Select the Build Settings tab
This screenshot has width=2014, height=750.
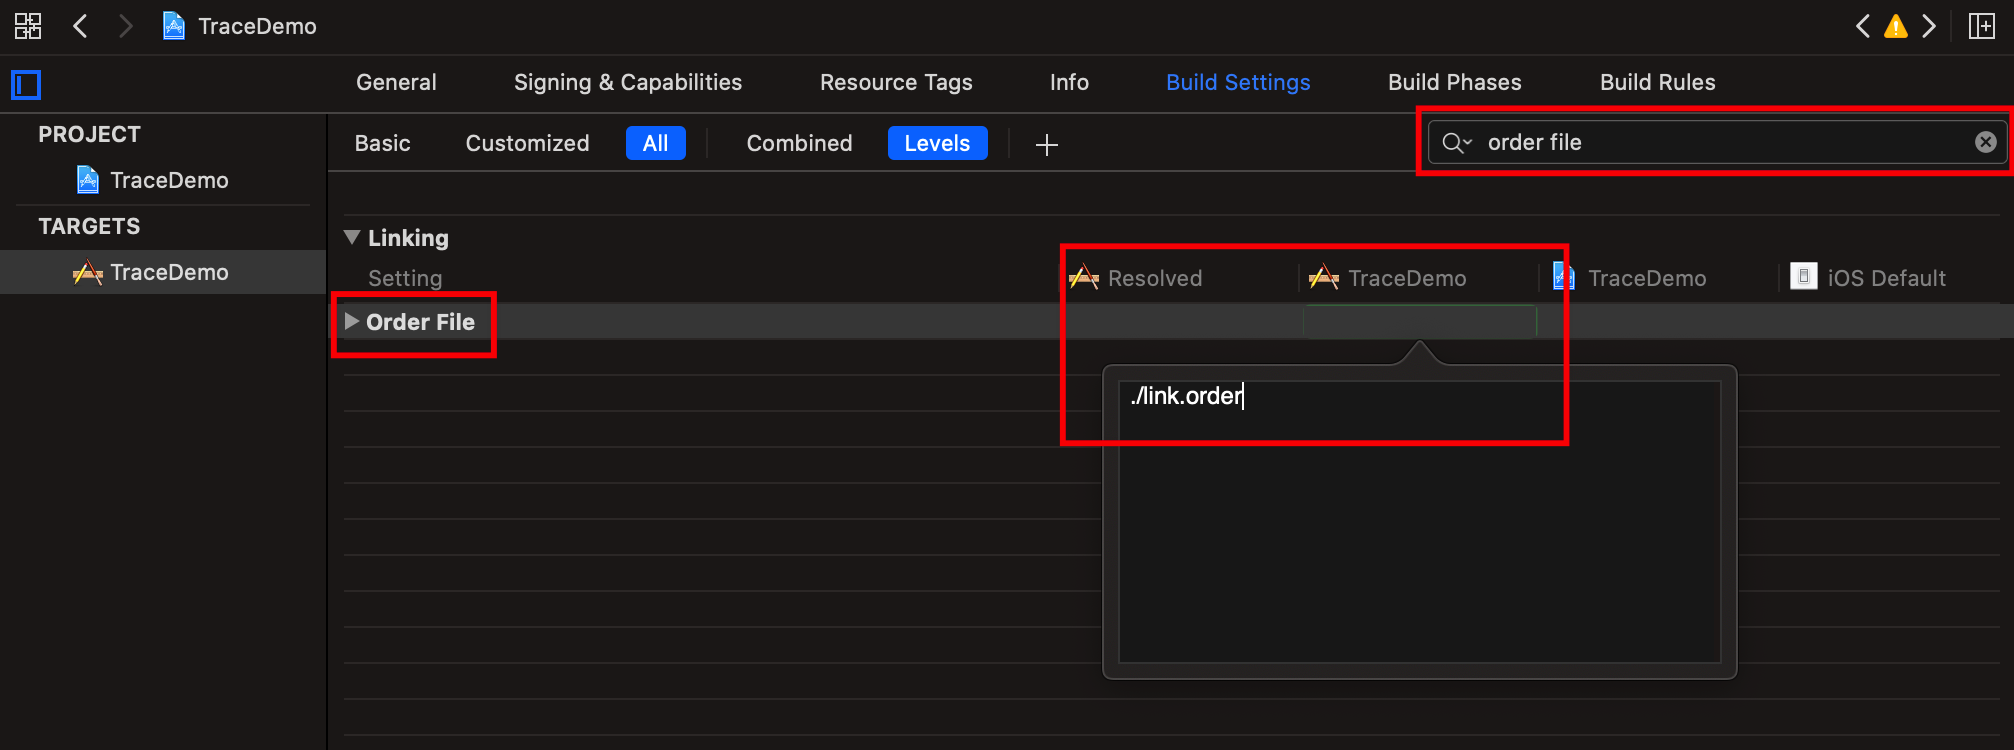(x=1238, y=82)
